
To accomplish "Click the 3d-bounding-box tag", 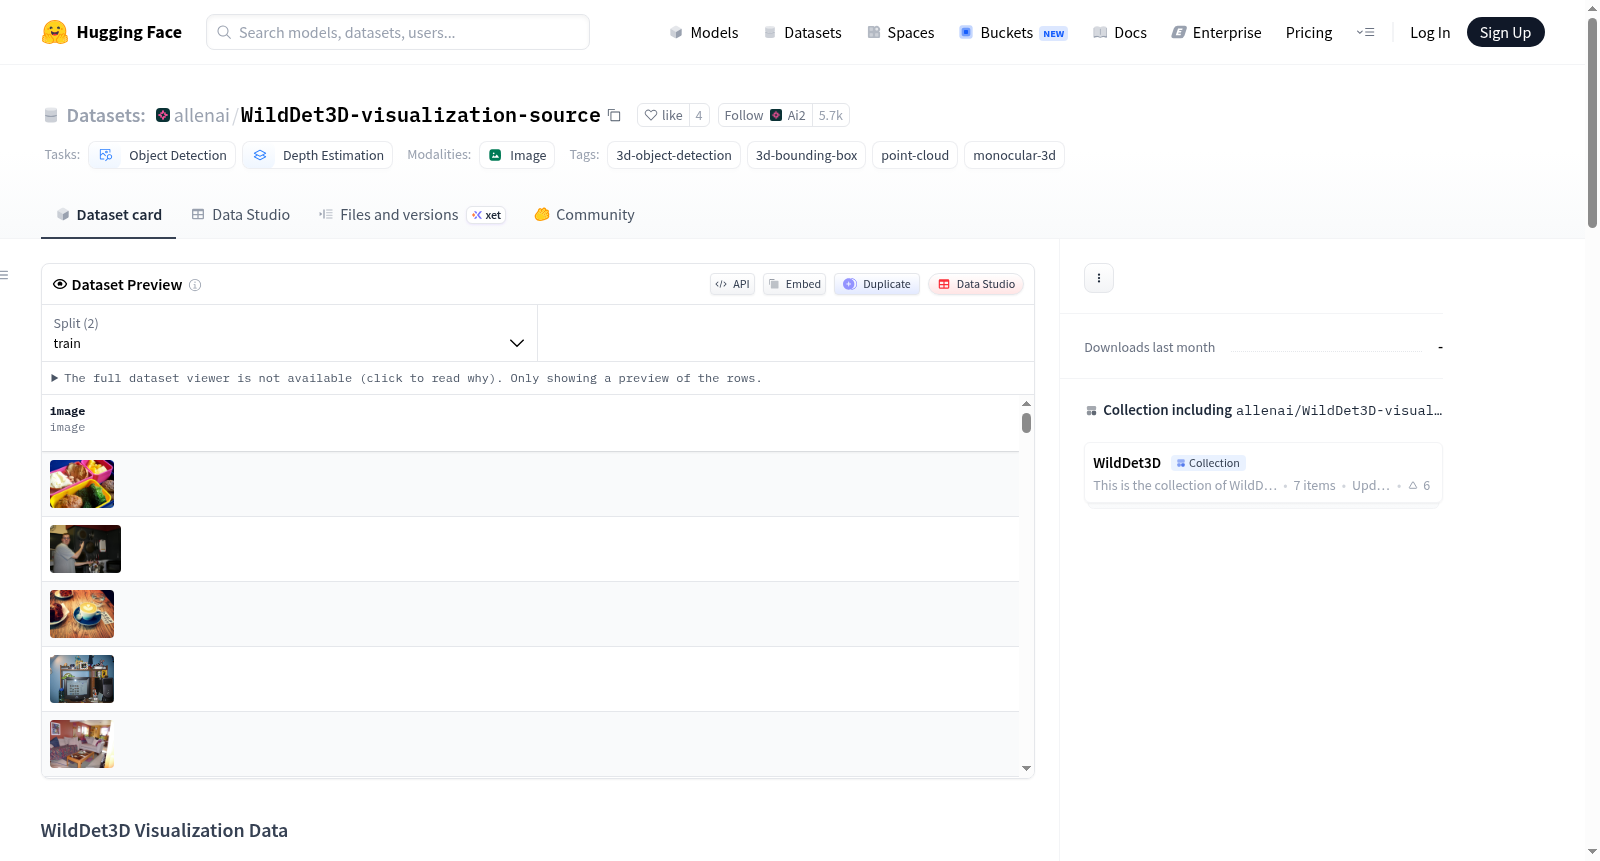I will coord(807,155).
